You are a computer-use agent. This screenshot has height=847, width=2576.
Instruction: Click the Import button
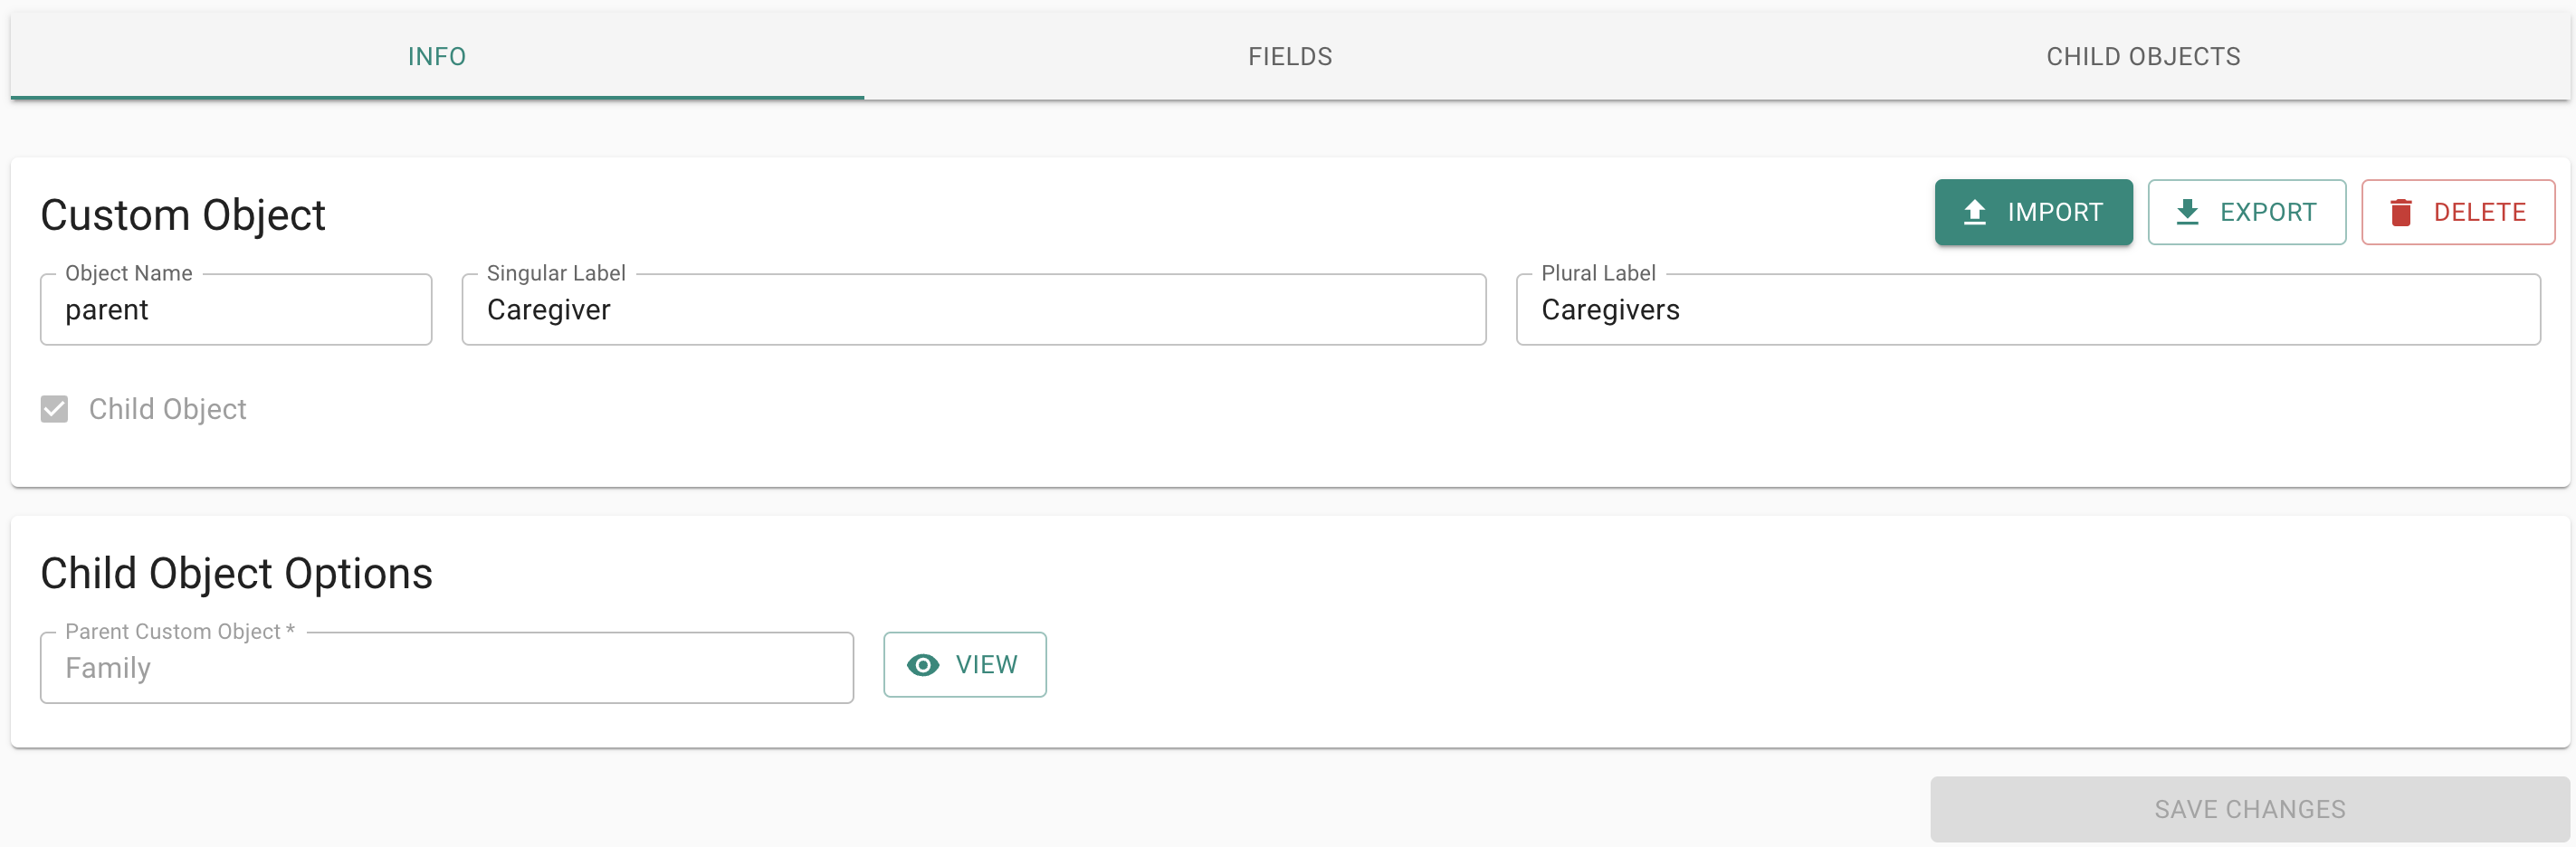coord(2033,212)
